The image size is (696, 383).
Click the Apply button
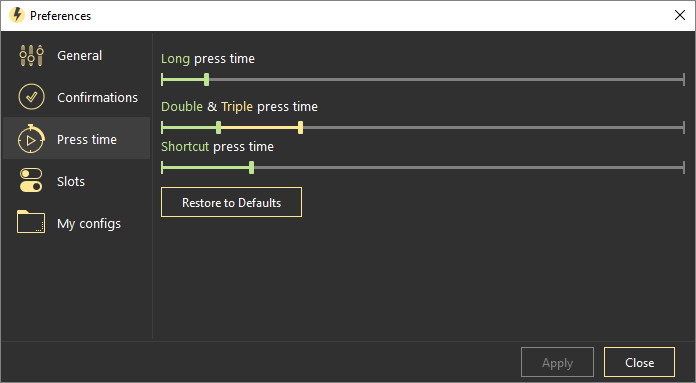pyautogui.click(x=557, y=362)
